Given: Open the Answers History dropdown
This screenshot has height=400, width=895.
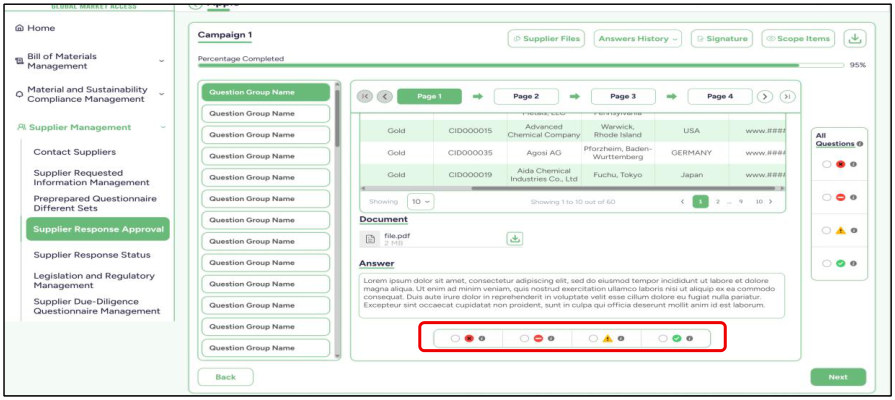Looking at the screenshot, I should click(x=638, y=38).
